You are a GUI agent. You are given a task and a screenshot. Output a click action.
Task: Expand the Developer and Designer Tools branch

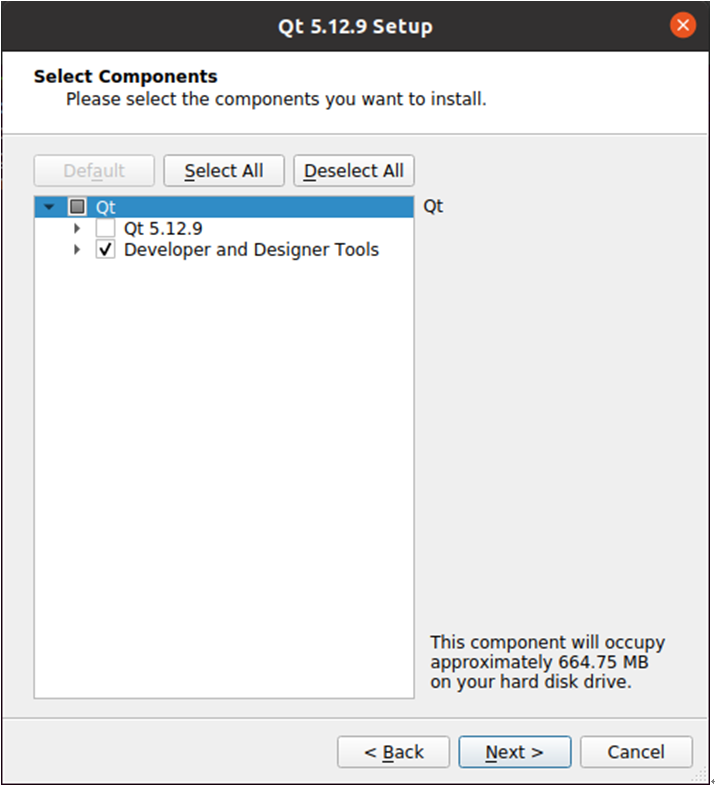click(76, 250)
